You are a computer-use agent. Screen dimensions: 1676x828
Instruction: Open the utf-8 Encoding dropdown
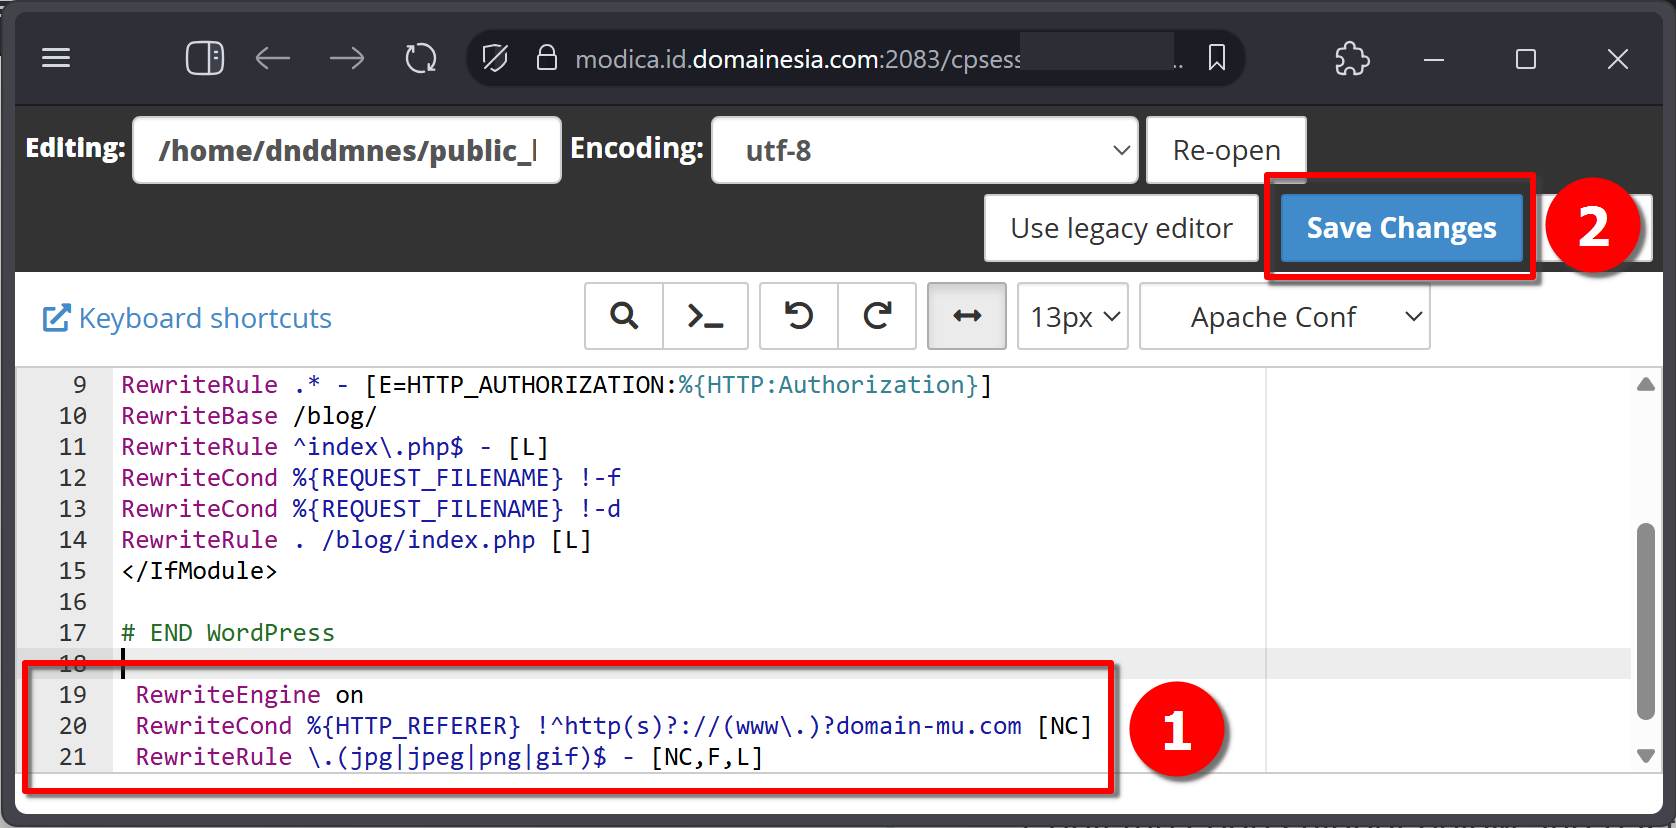(925, 150)
